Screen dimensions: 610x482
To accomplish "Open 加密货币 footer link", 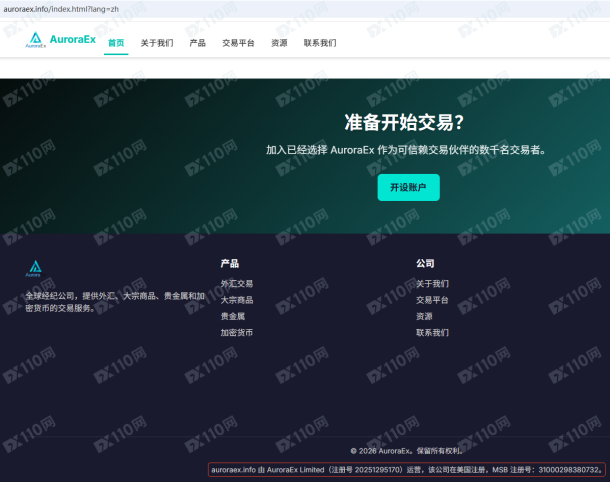I will 237,333.
